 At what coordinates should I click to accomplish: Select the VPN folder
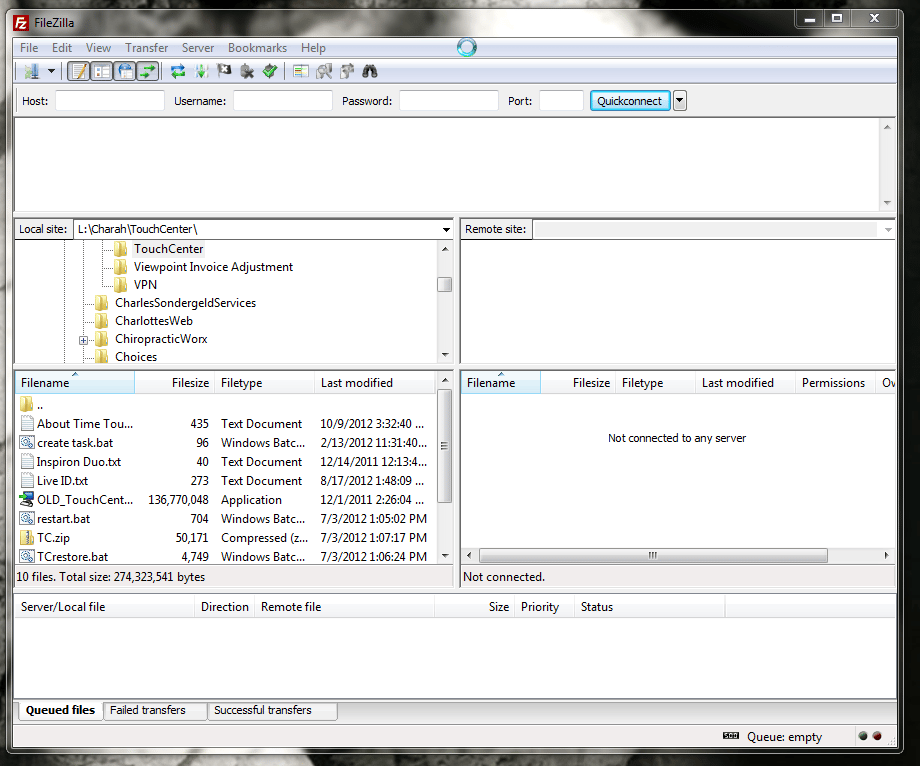pyautogui.click(x=145, y=284)
